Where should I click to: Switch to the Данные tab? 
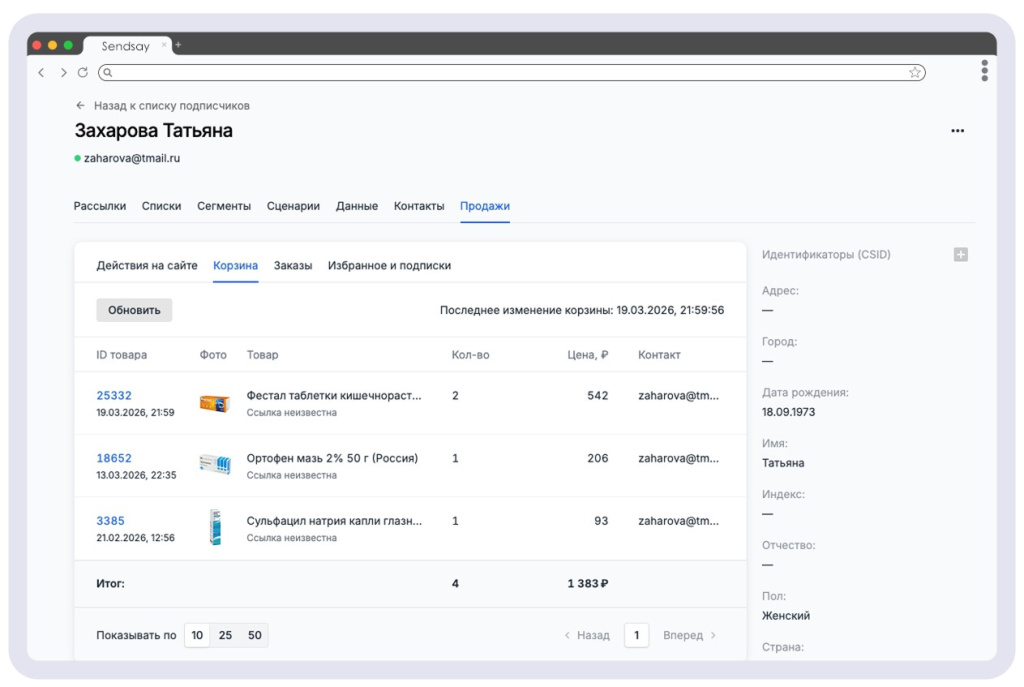pyautogui.click(x=357, y=206)
